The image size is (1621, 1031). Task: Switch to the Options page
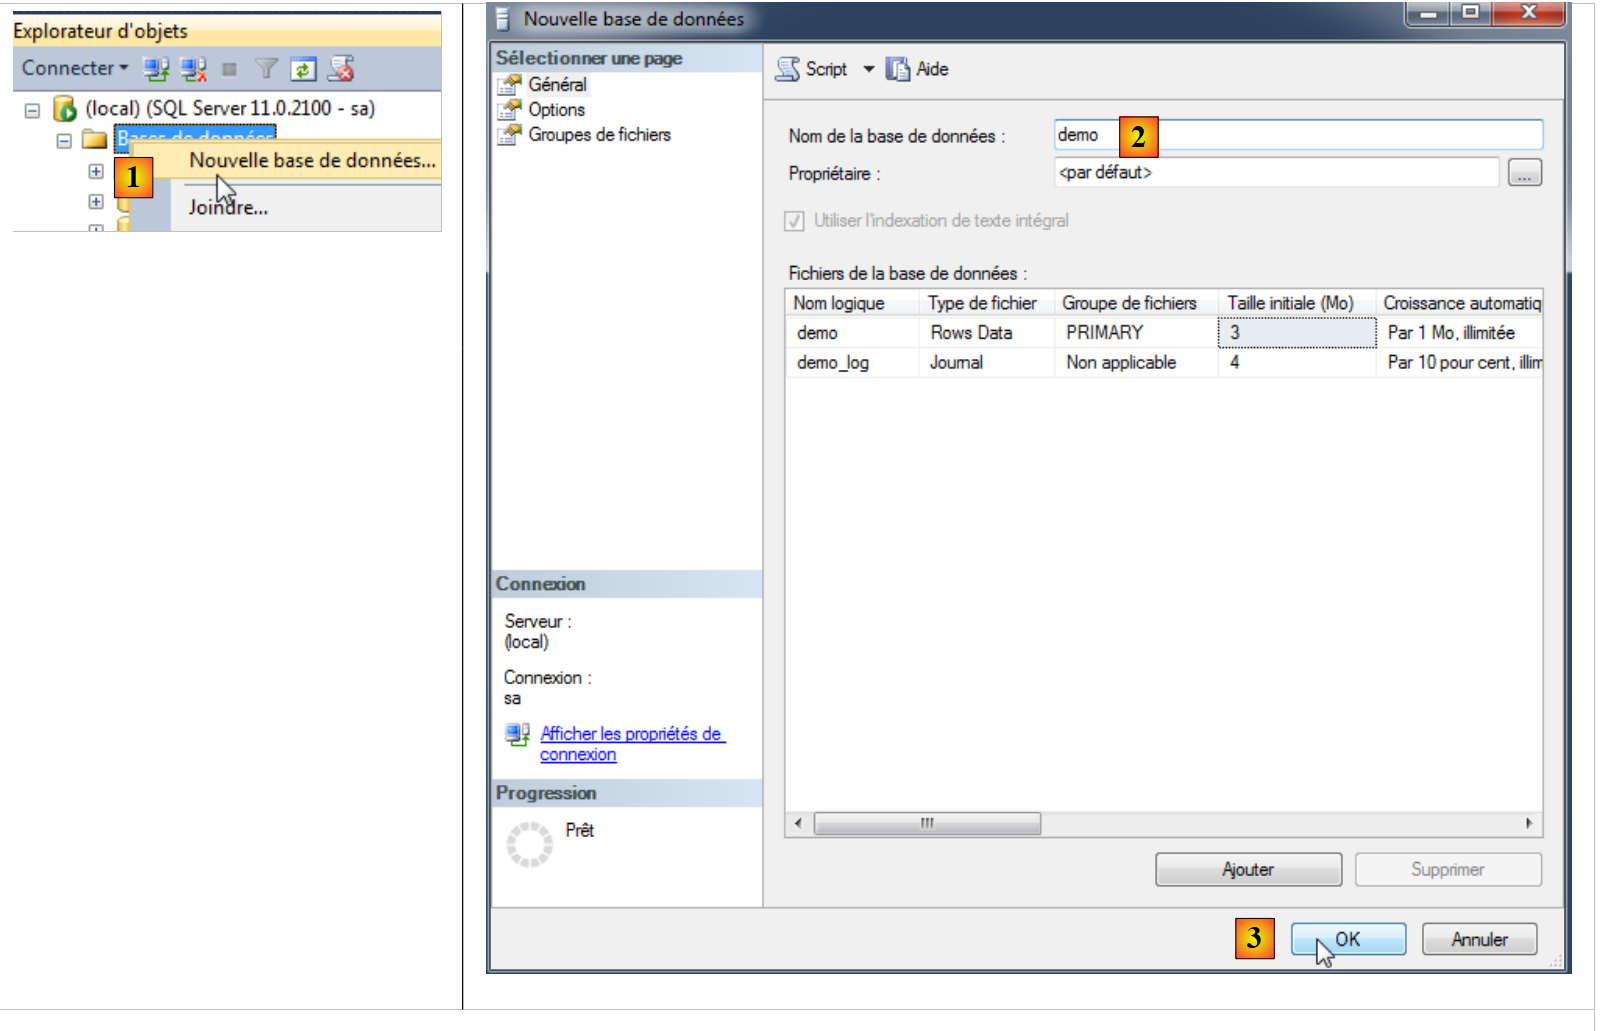coord(556,110)
